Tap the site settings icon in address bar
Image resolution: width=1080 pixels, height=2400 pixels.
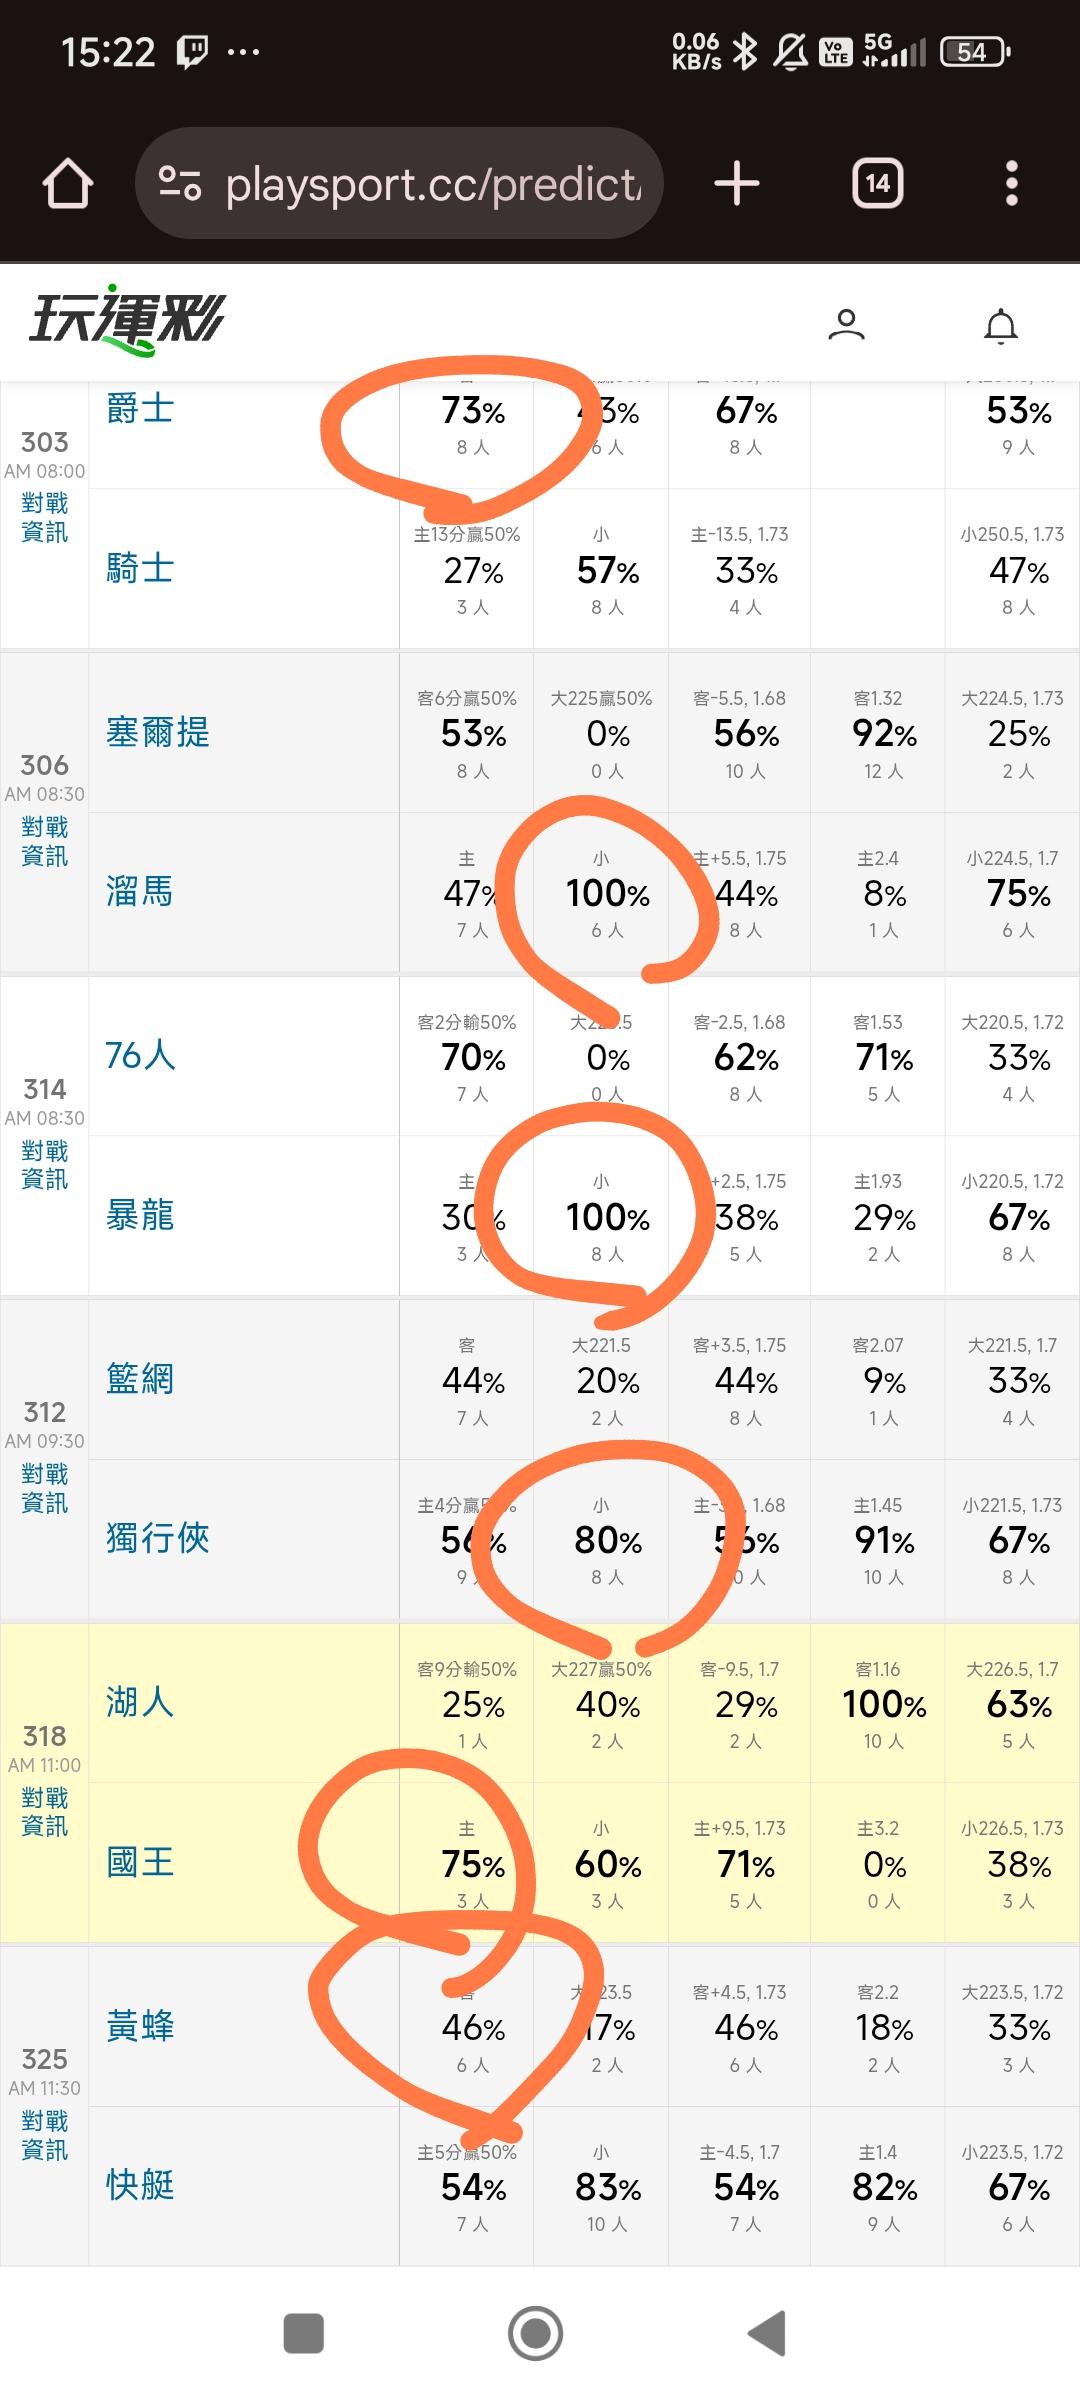(x=180, y=184)
